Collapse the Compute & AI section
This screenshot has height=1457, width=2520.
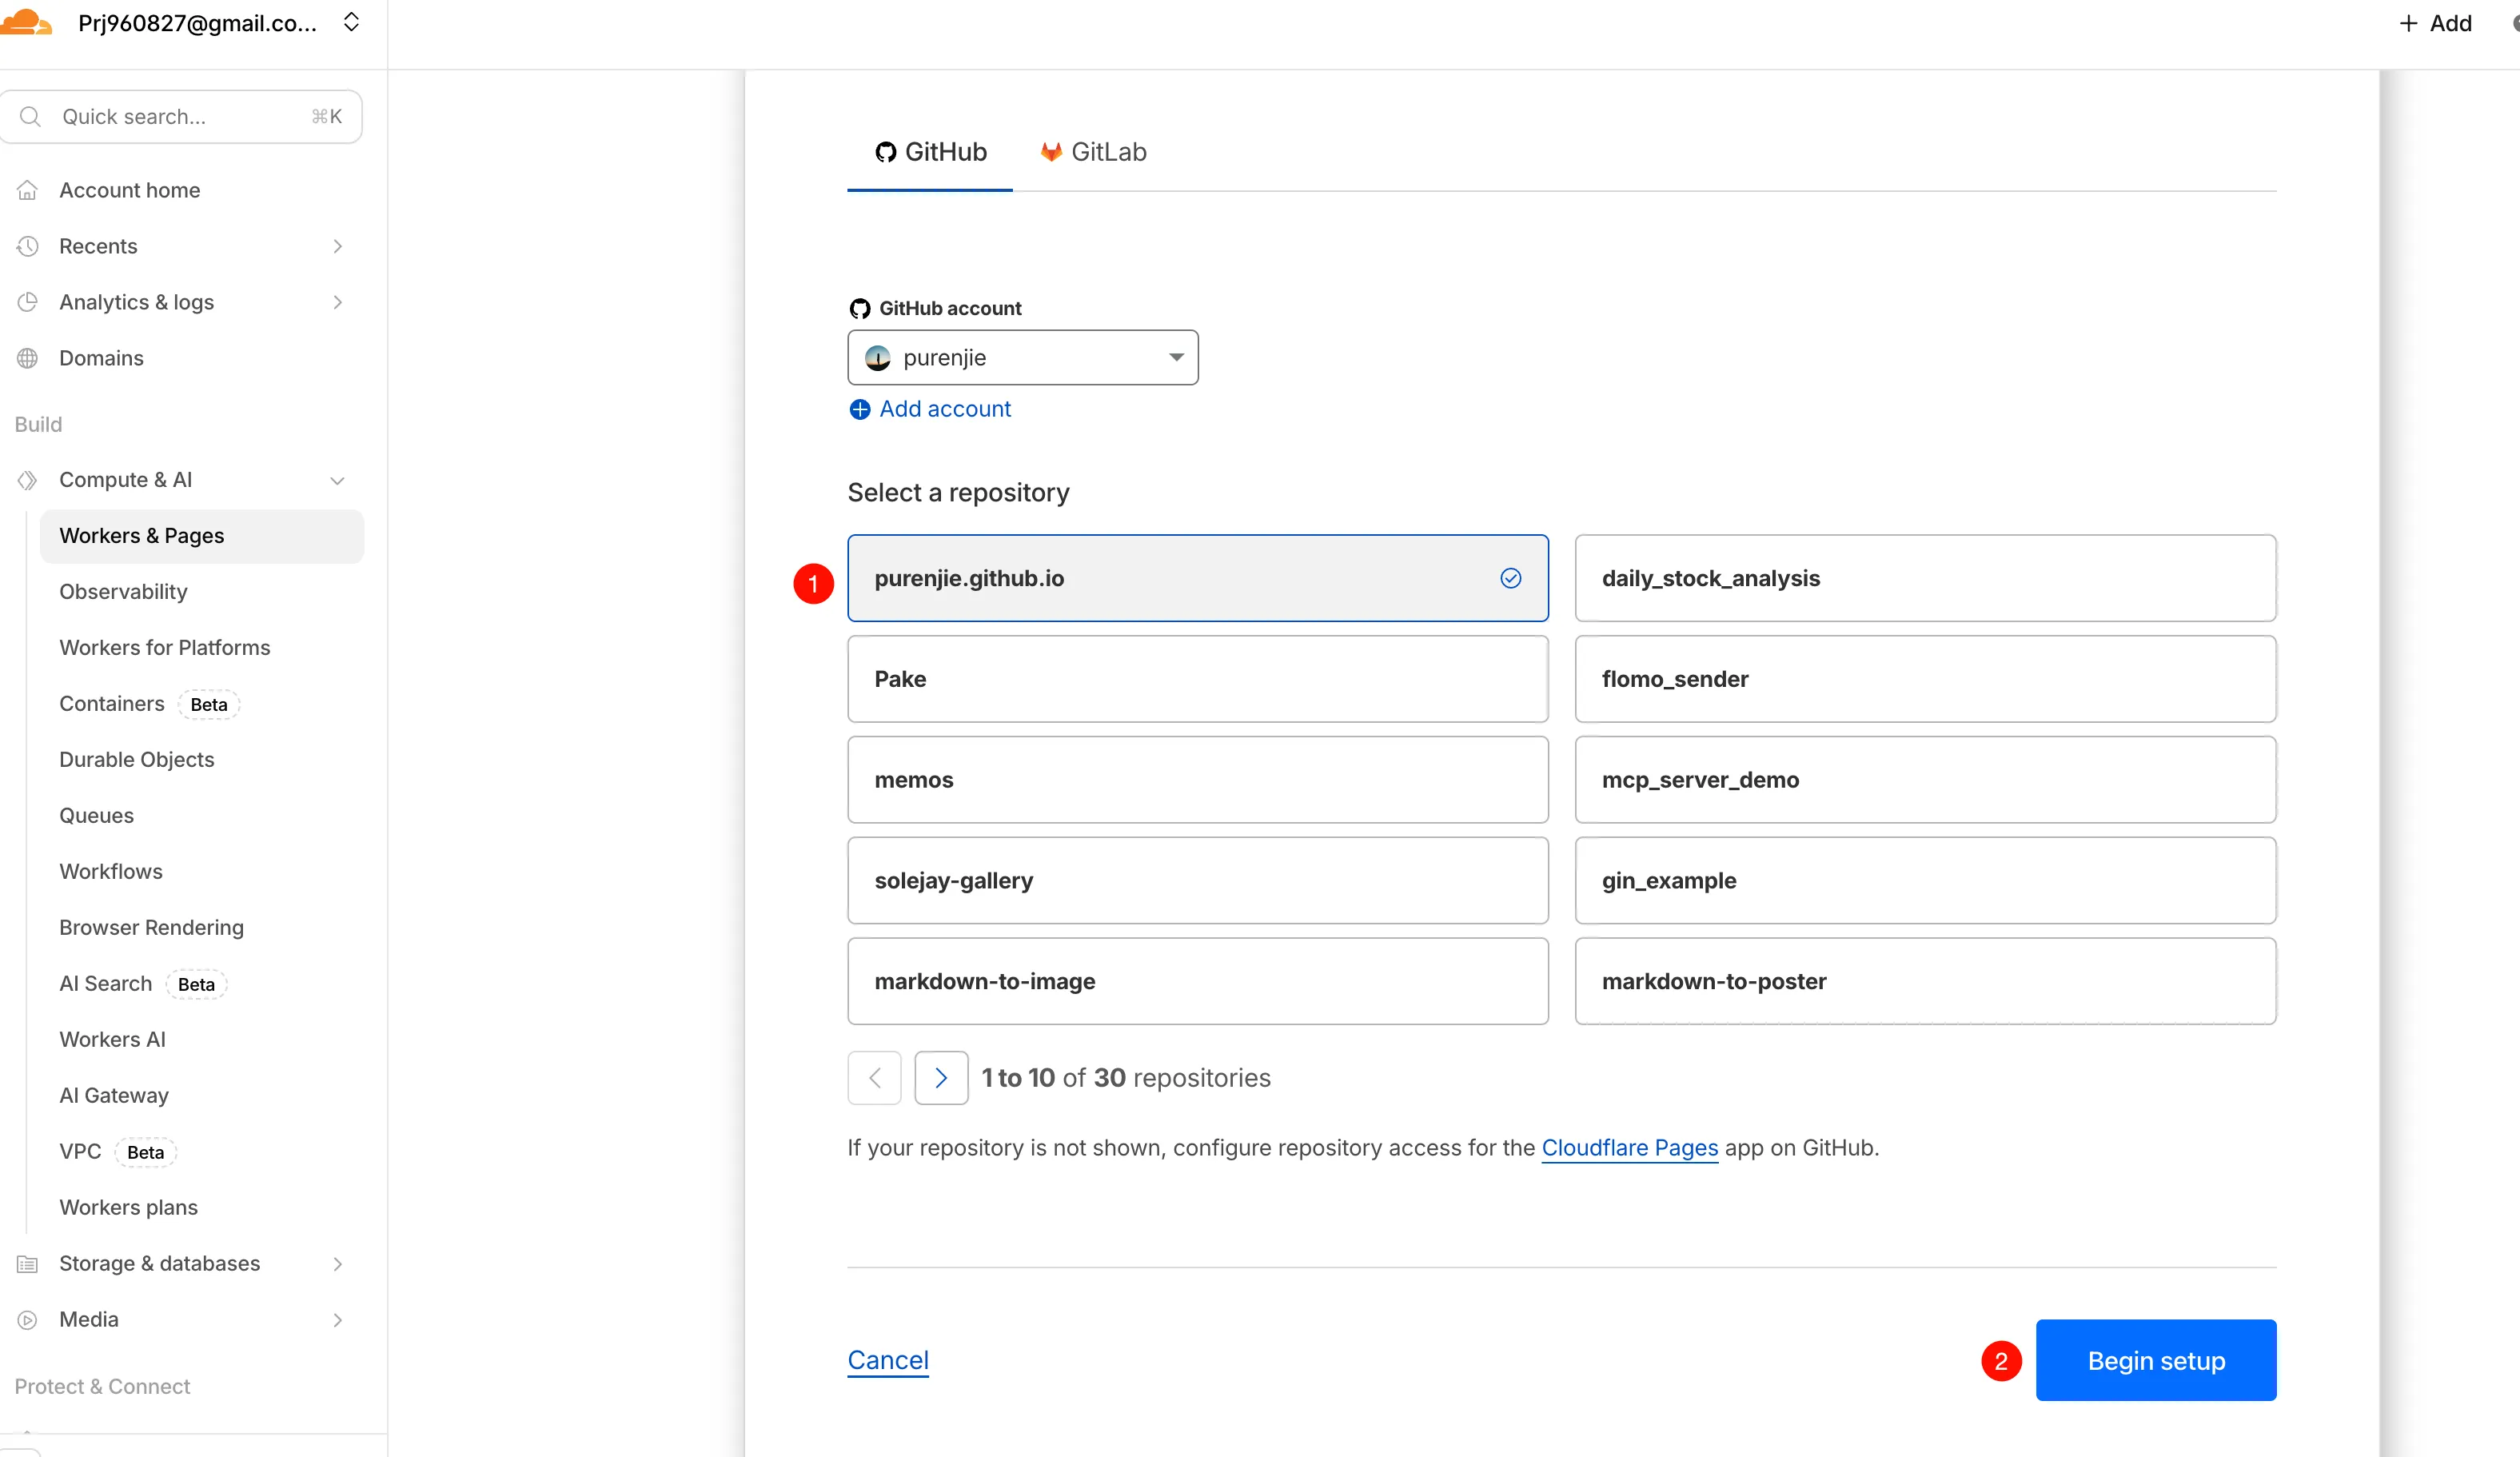[x=337, y=480]
